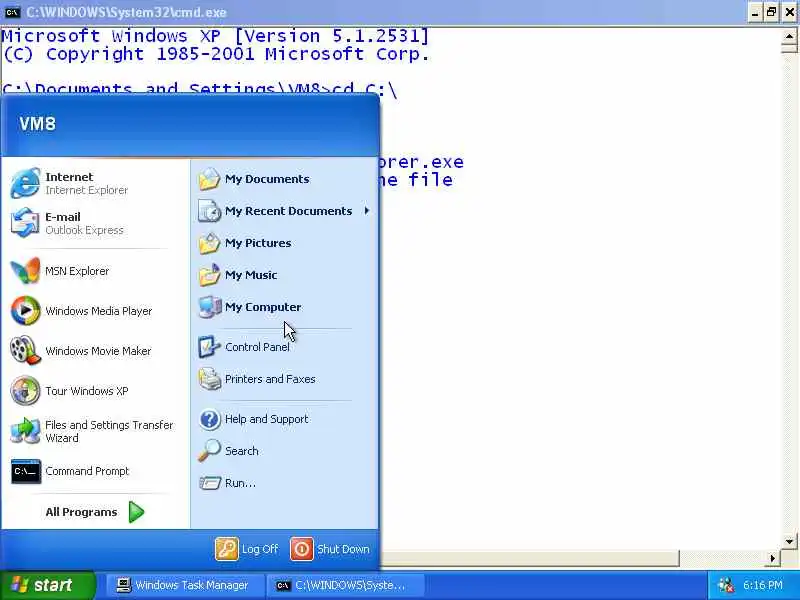Click the Control Panel icon

pyautogui.click(x=209, y=347)
